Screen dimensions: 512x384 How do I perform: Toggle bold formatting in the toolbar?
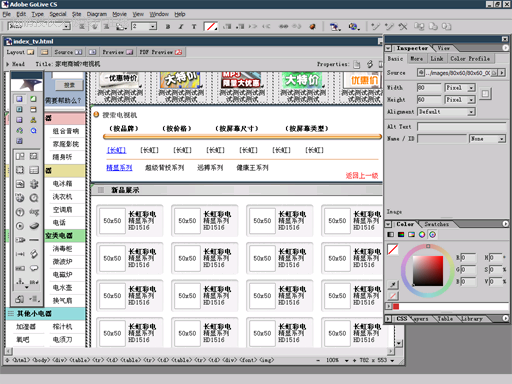pyautogui.click(x=168, y=26)
